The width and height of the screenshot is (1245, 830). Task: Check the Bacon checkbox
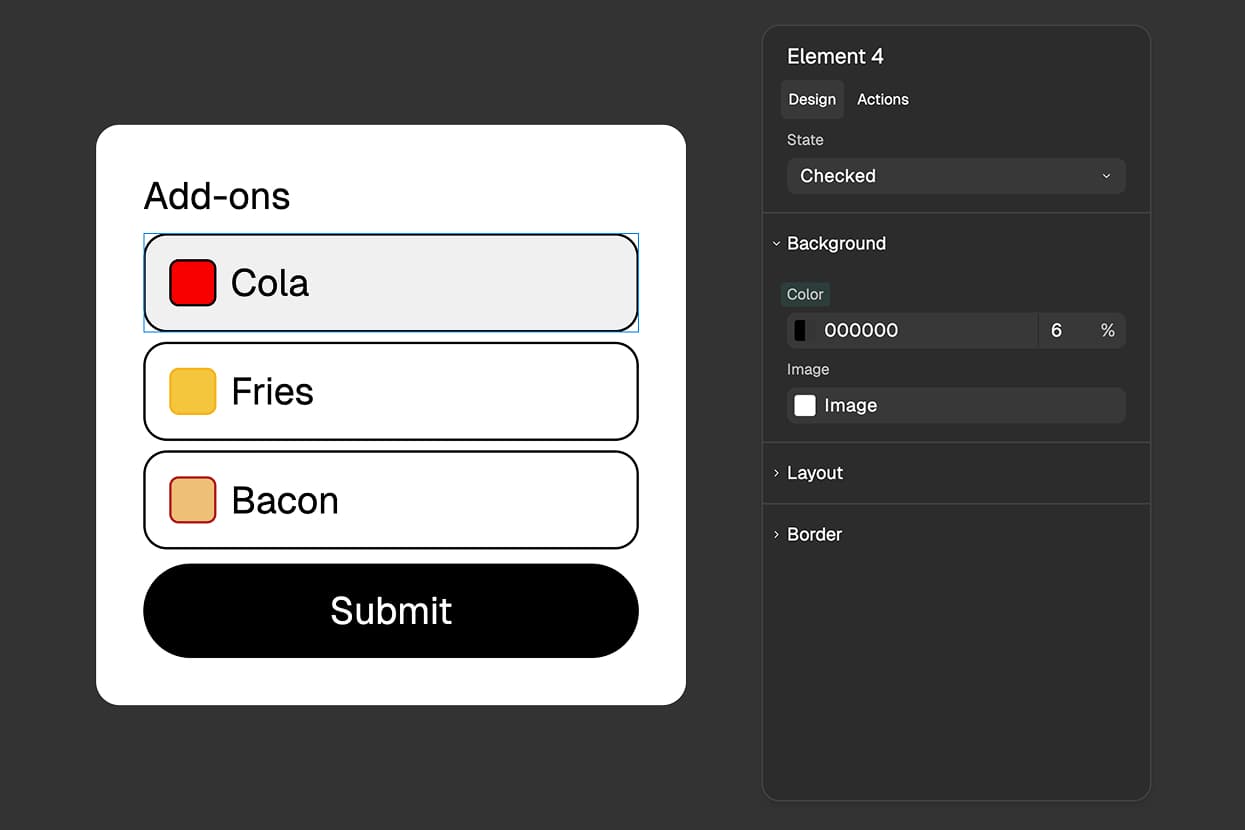191,500
